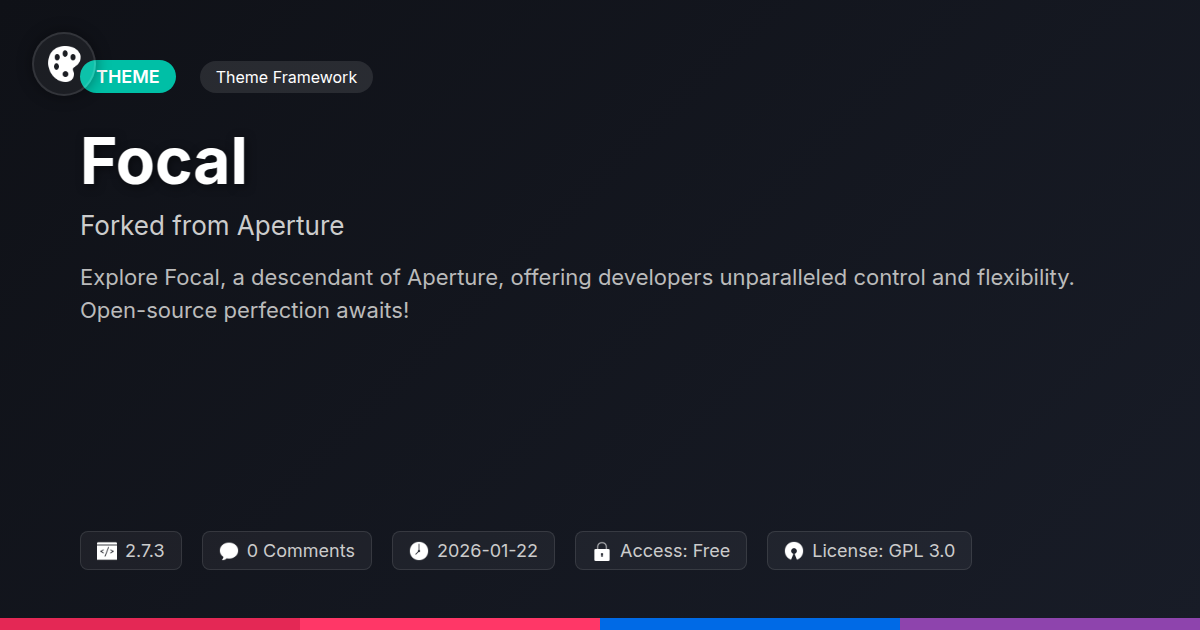Click the purple color bar segment
This screenshot has width=1200, height=630.
tap(1050, 623)
